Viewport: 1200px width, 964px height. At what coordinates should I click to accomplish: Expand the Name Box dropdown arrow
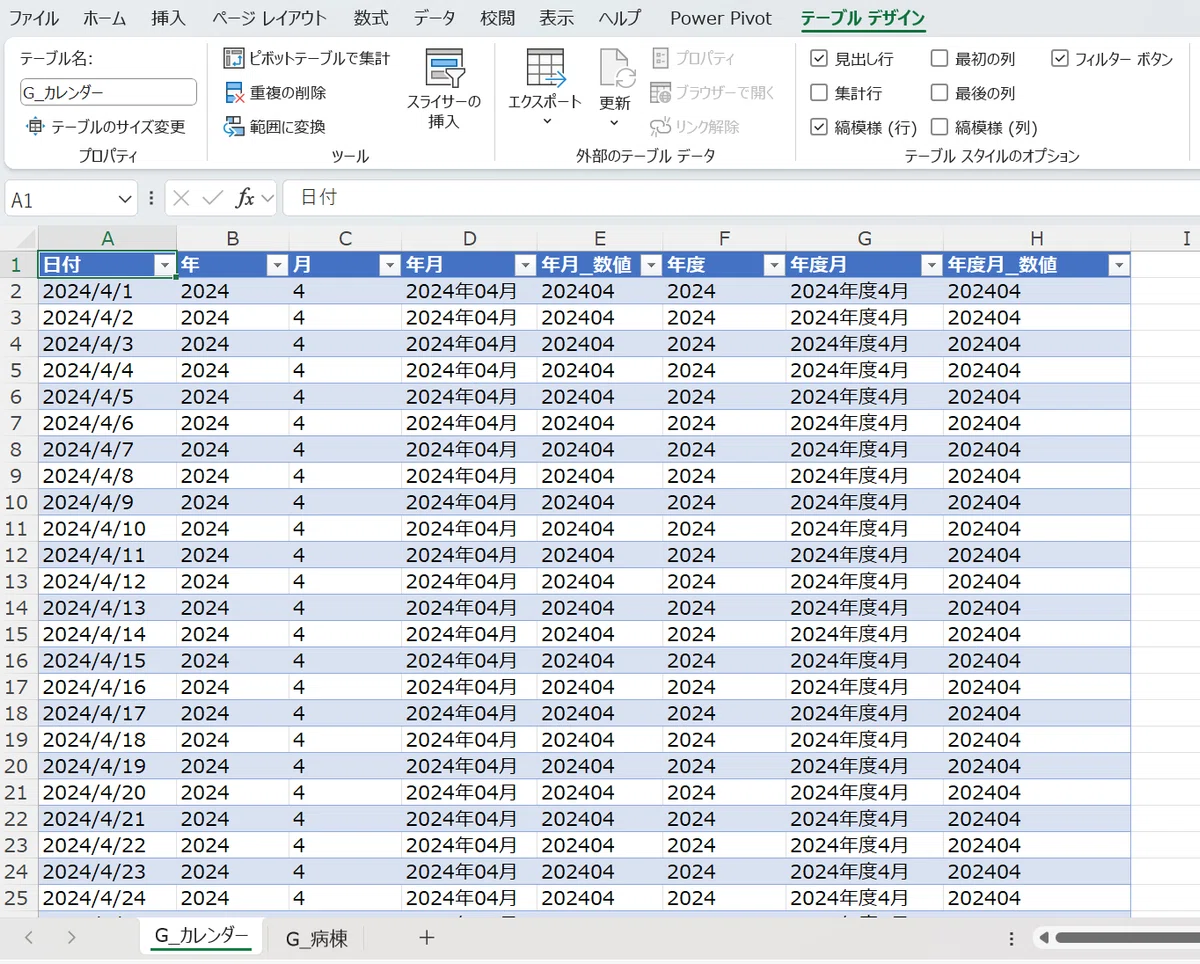pyautogui.click(x=125, y=199)
